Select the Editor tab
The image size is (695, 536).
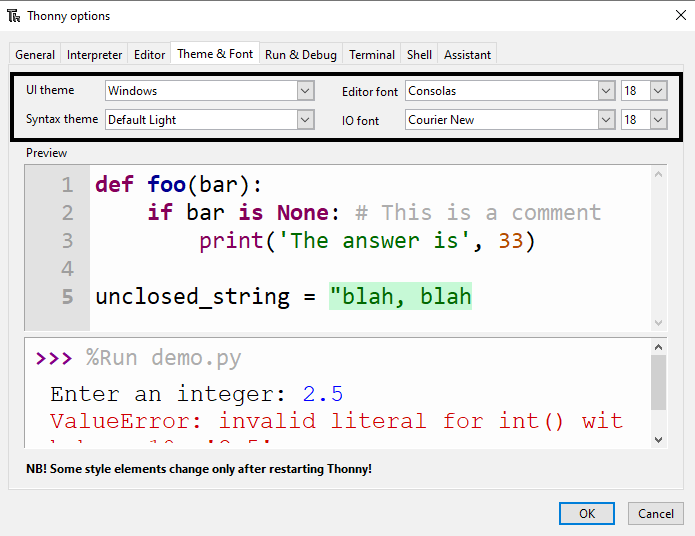pyautogui.click(x=149, y=55)
